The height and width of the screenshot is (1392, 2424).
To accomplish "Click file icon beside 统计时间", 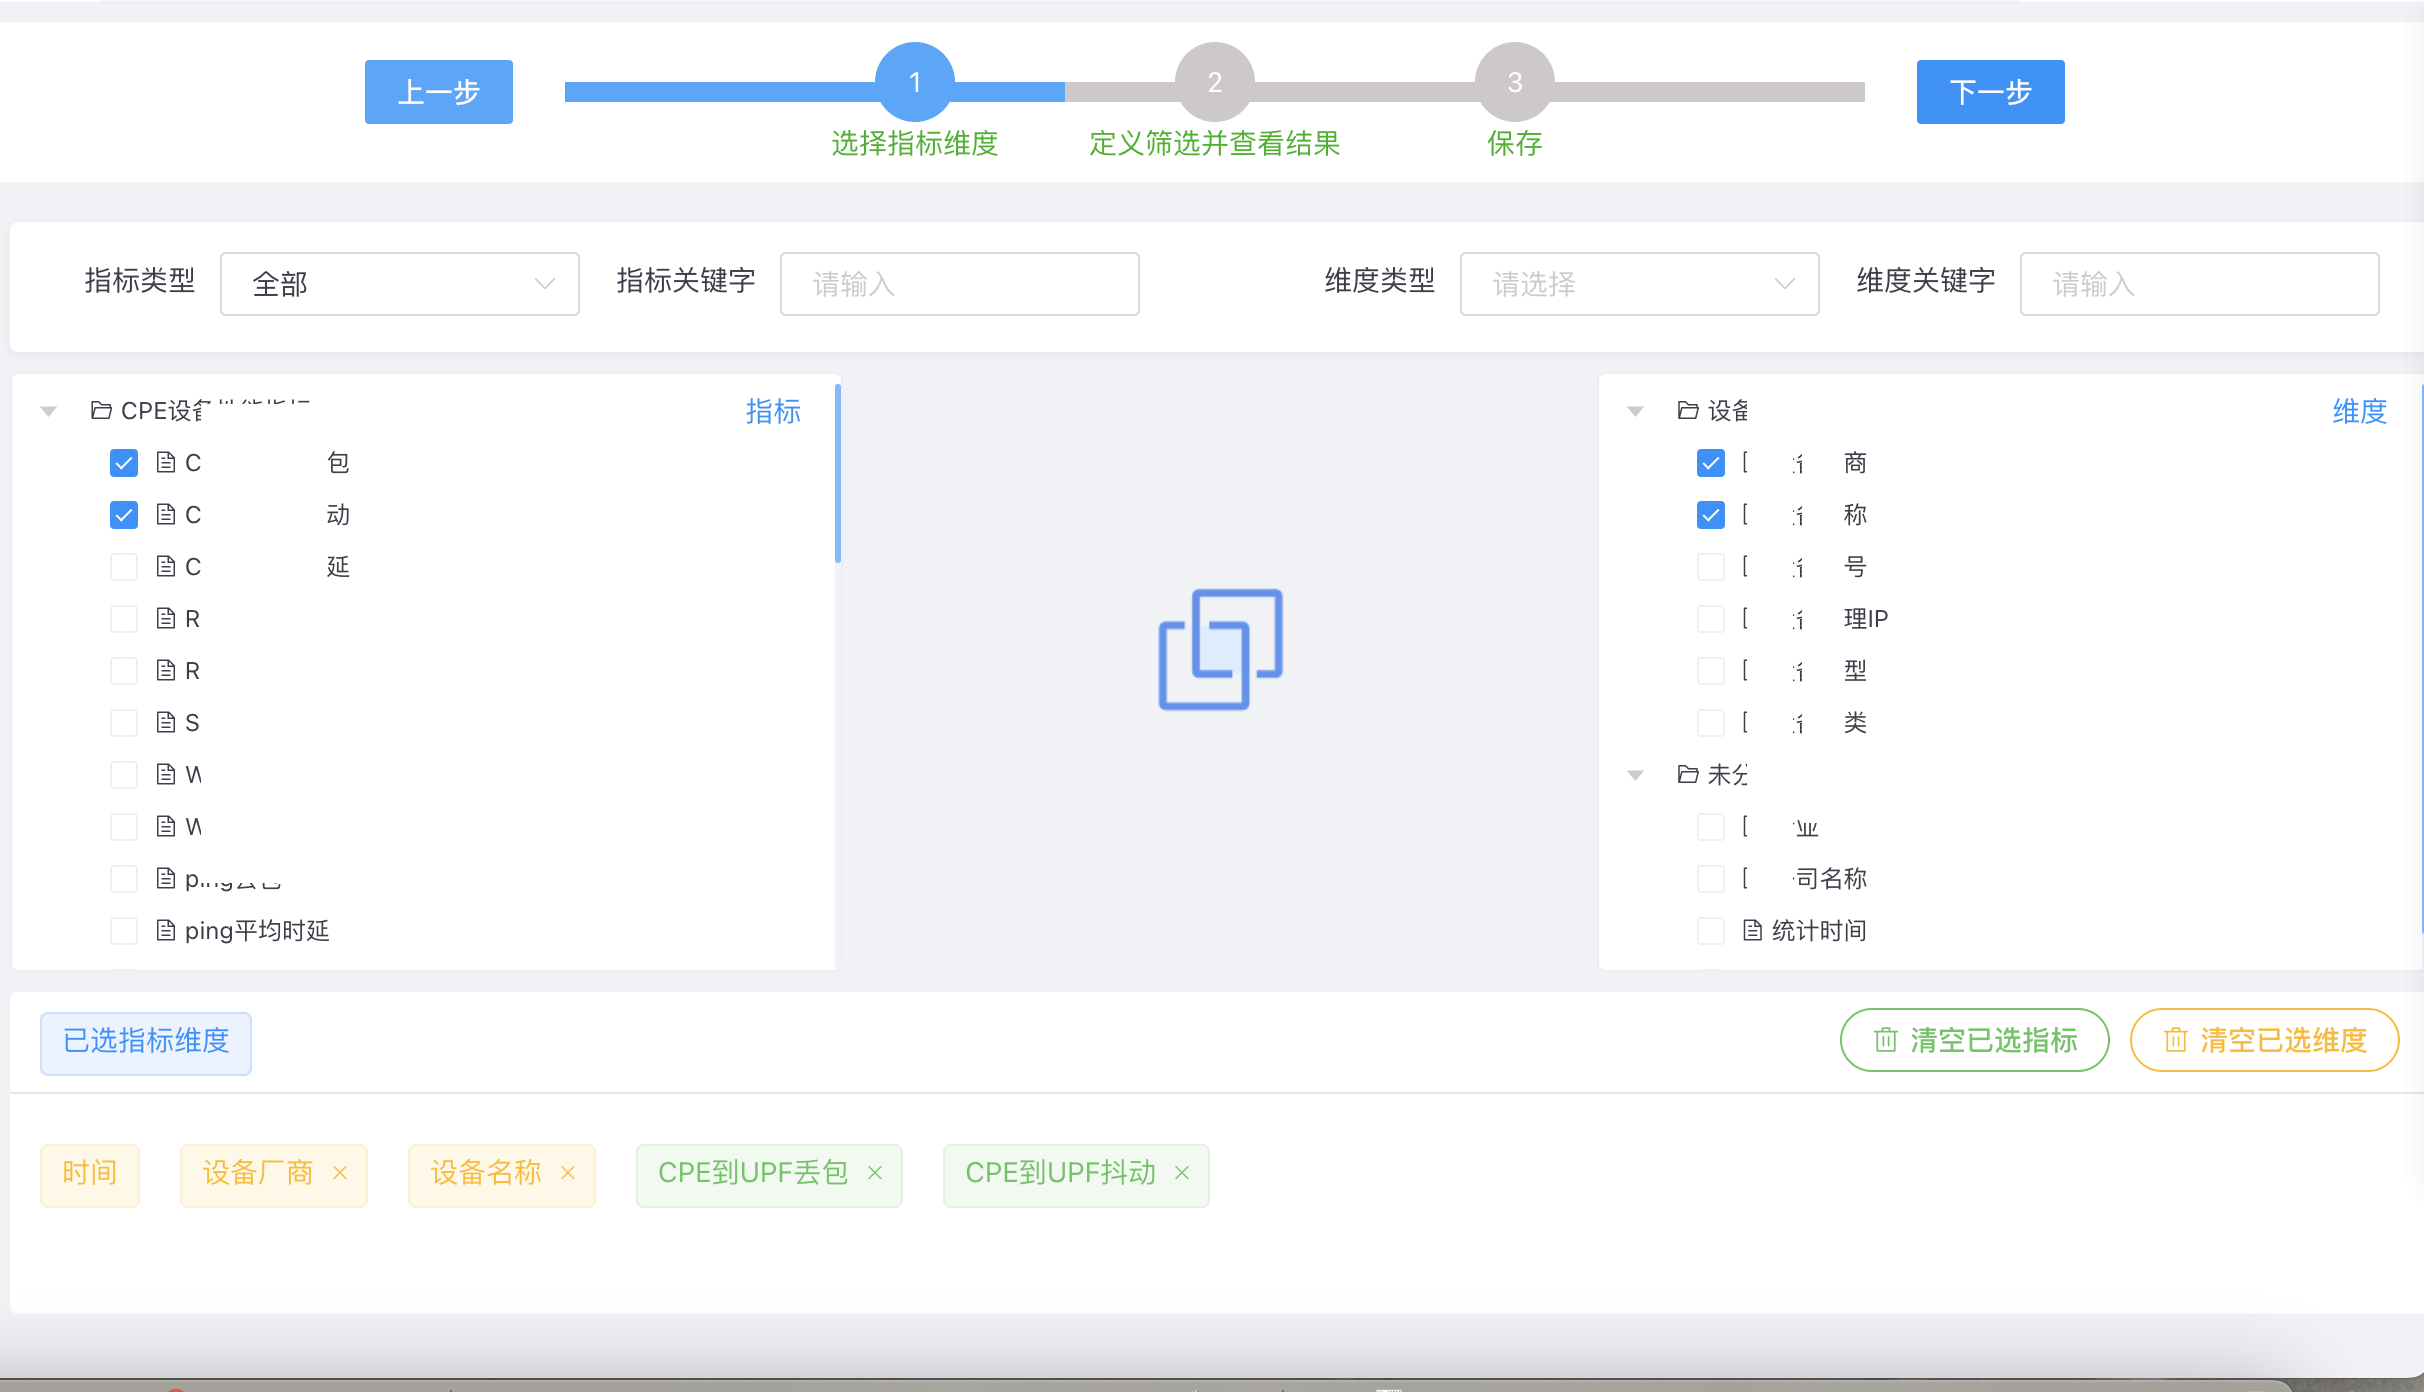I will tap(1753, 930).
